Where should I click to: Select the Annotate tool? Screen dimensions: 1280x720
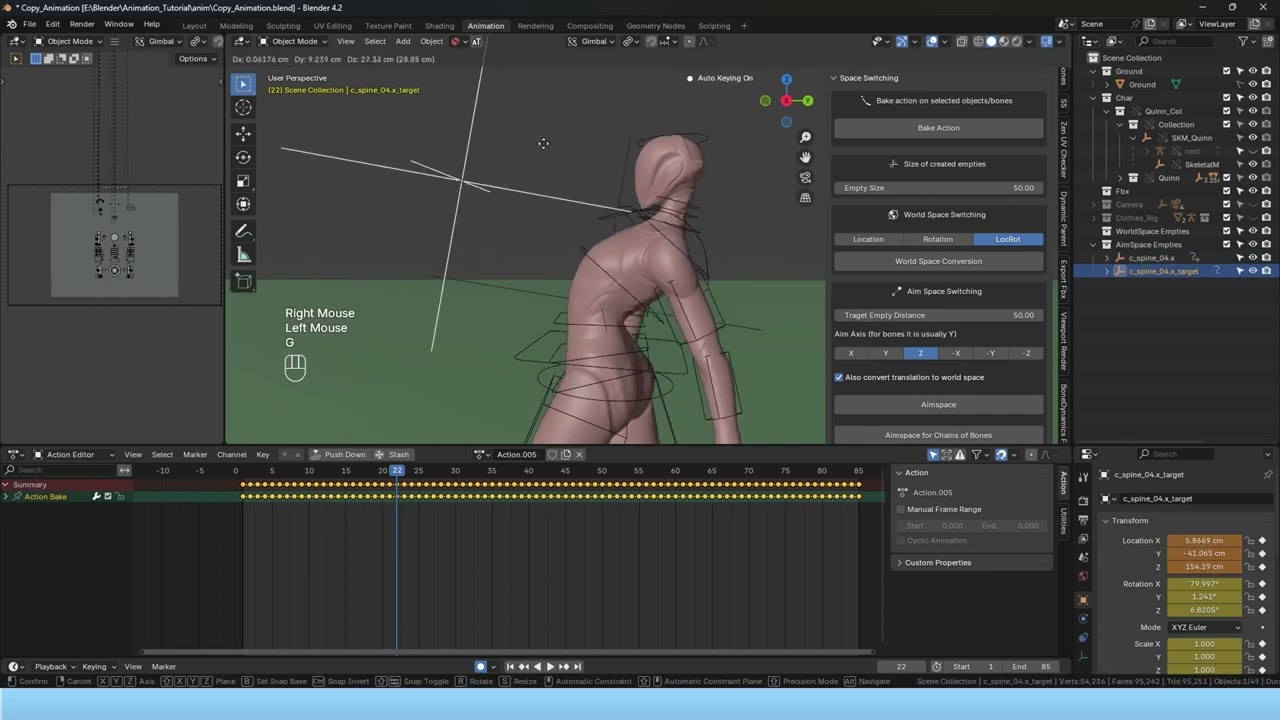coord(243,231)
